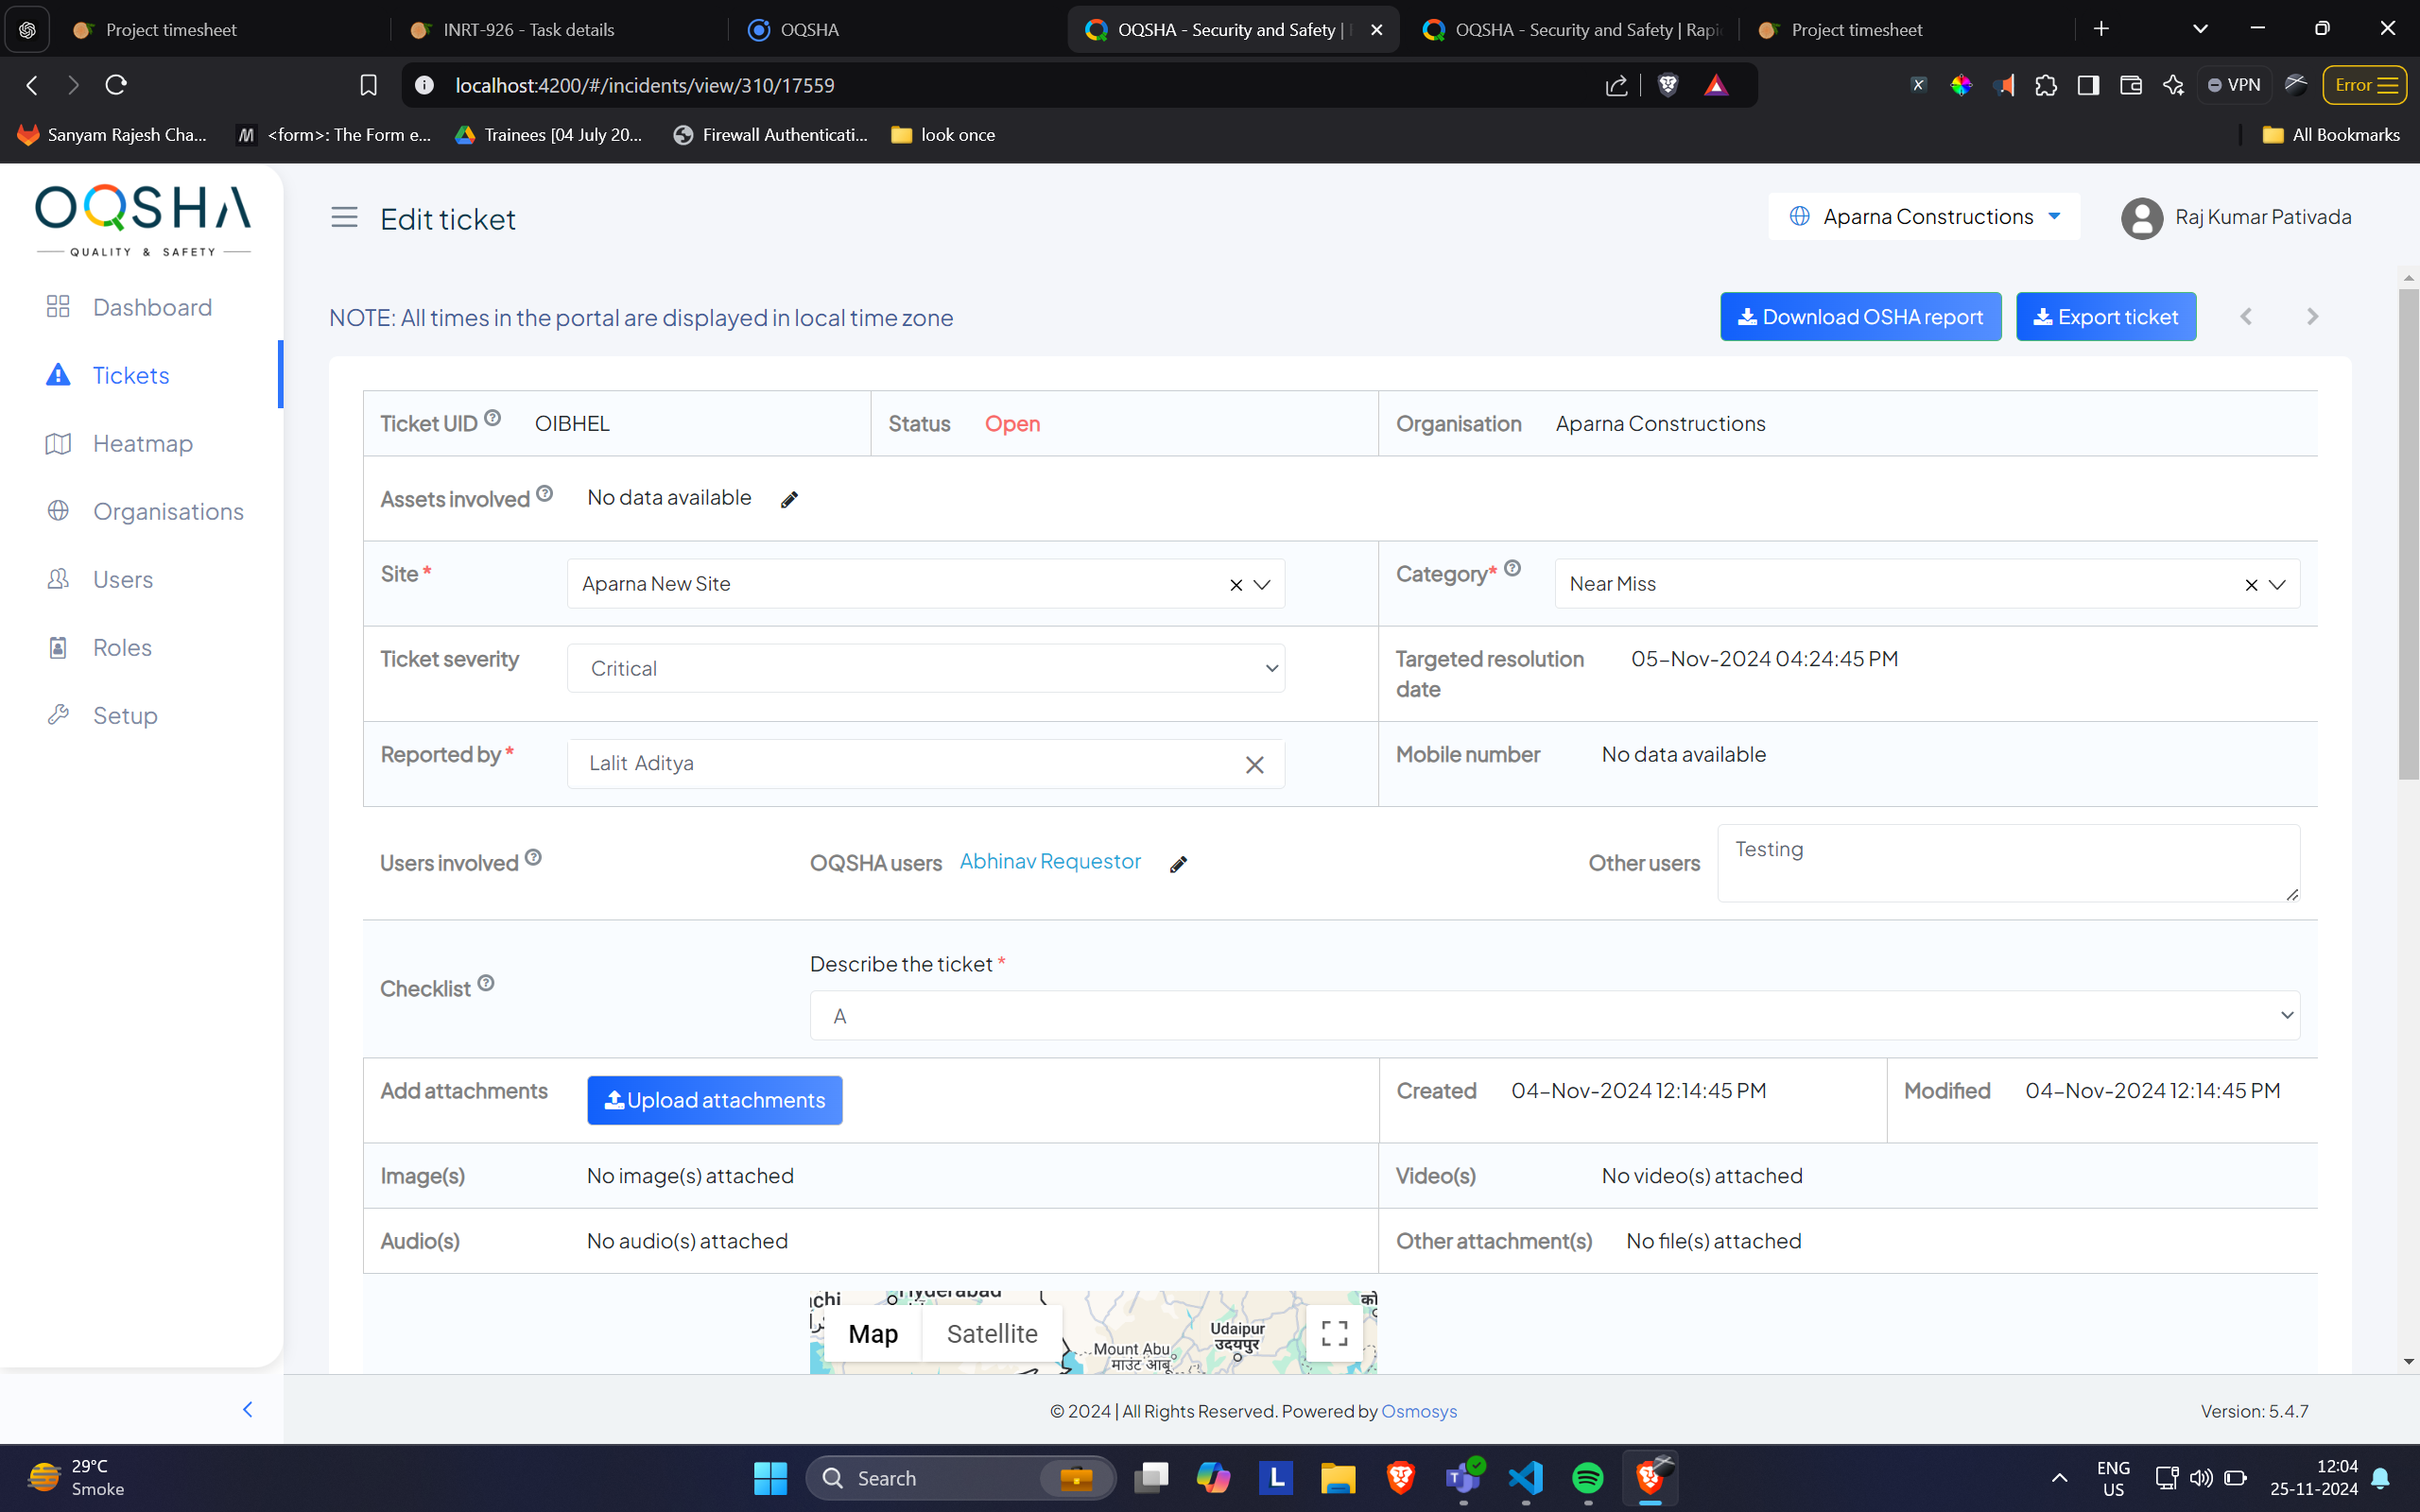Select the Map view toggle

(872, 1333)
